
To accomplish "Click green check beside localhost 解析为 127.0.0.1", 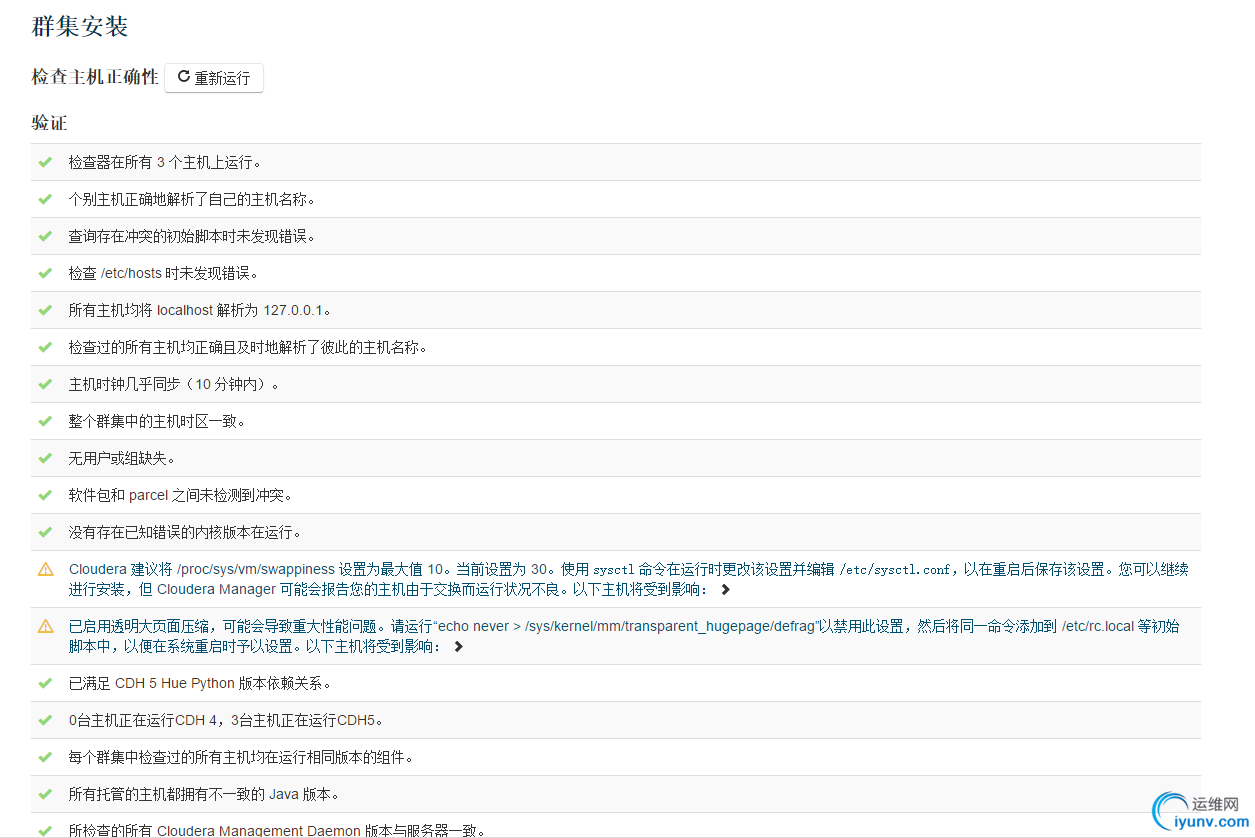I will (45, 310).
